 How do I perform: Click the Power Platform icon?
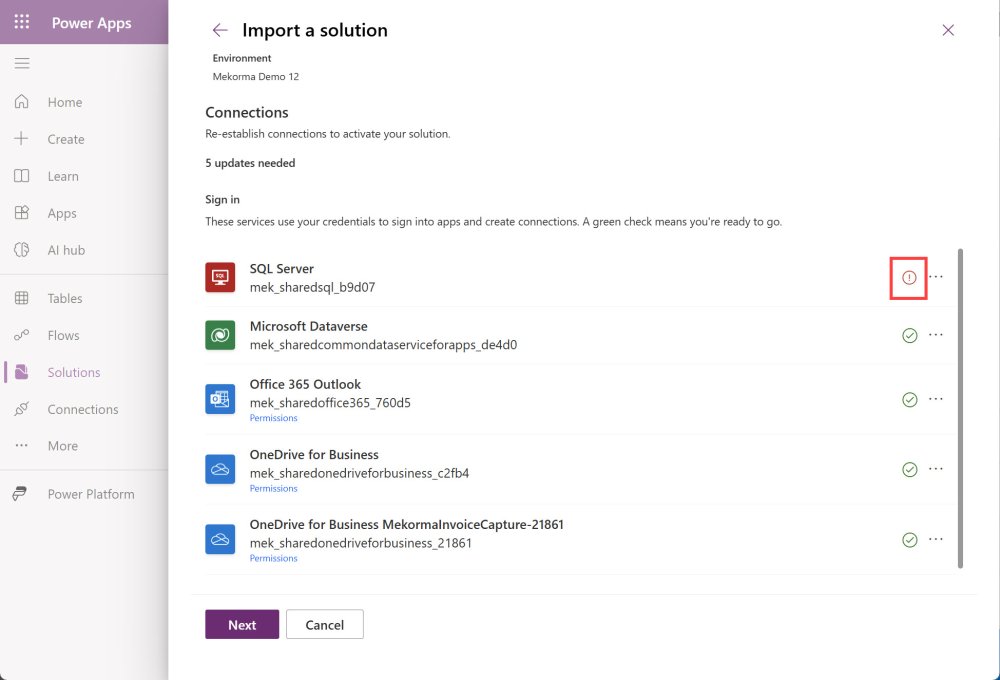coord(20,494)
